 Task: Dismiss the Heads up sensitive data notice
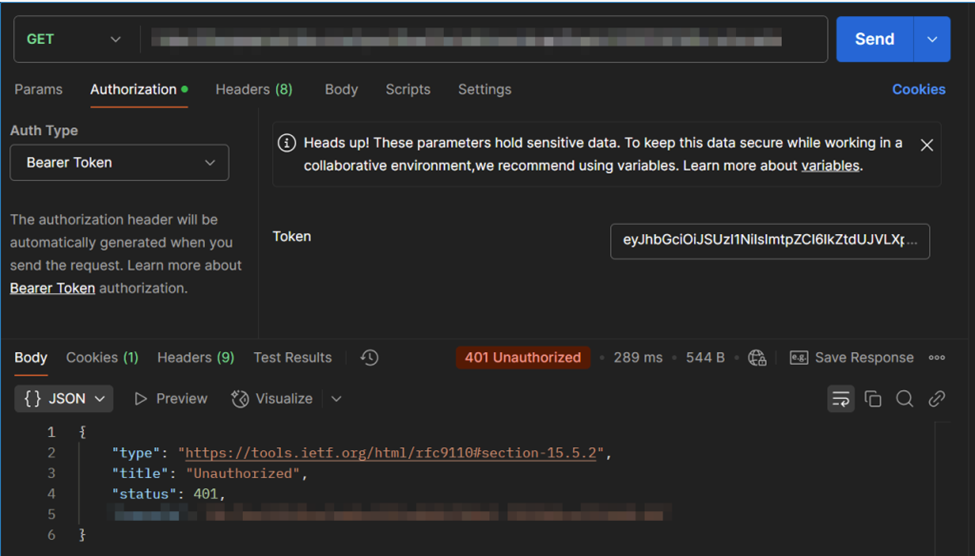click(927, 145)
